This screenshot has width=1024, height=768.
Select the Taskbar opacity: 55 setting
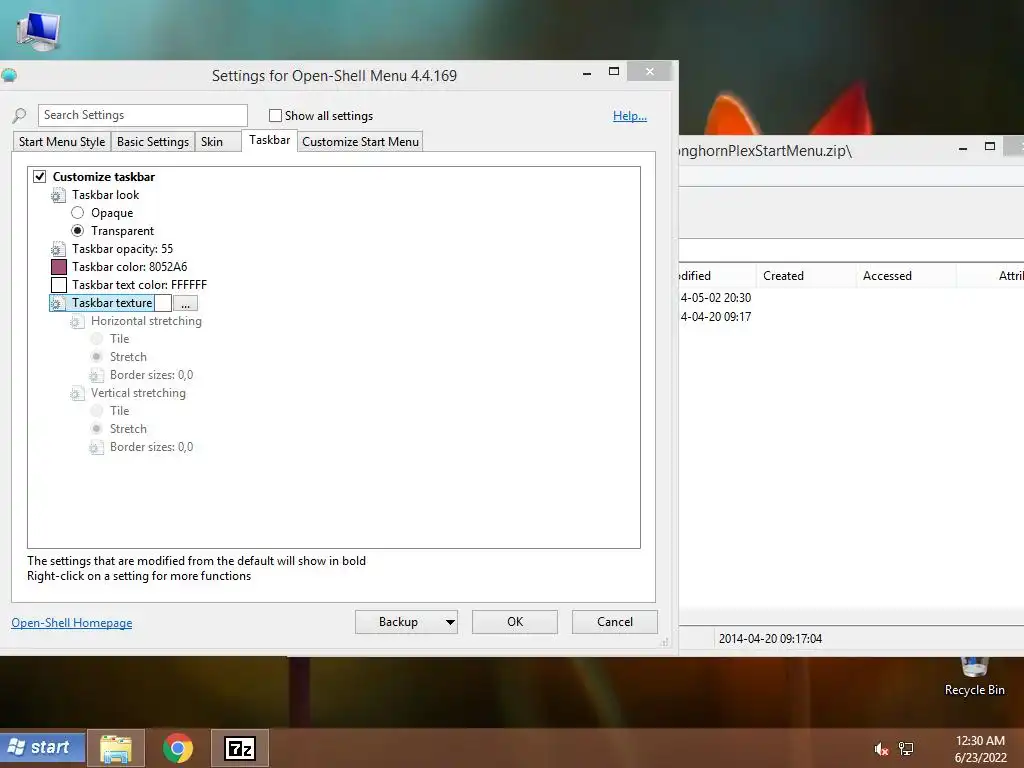[x=122, y=249]
